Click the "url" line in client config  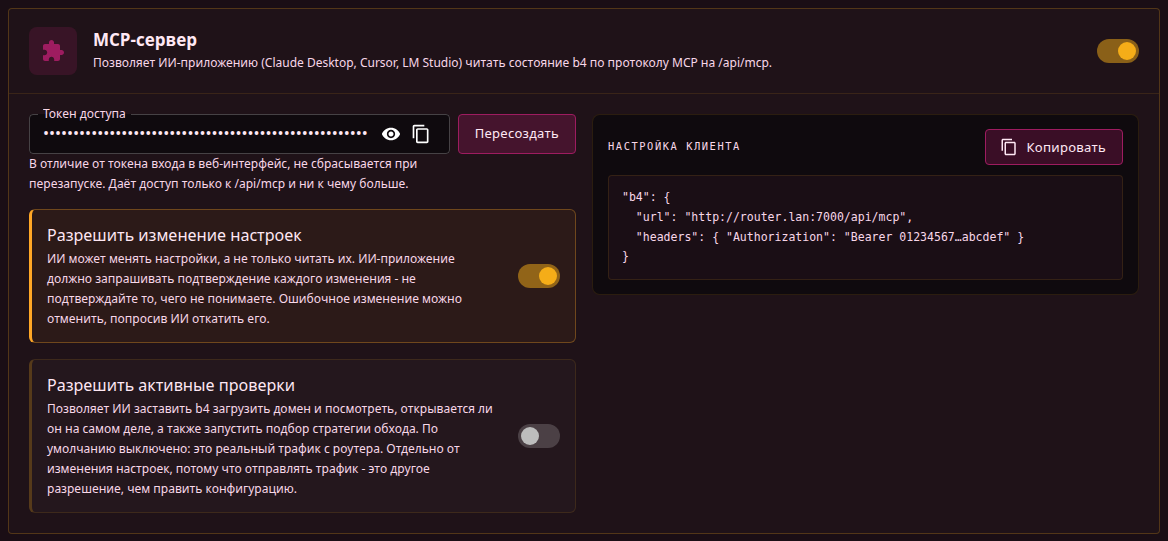774,218
